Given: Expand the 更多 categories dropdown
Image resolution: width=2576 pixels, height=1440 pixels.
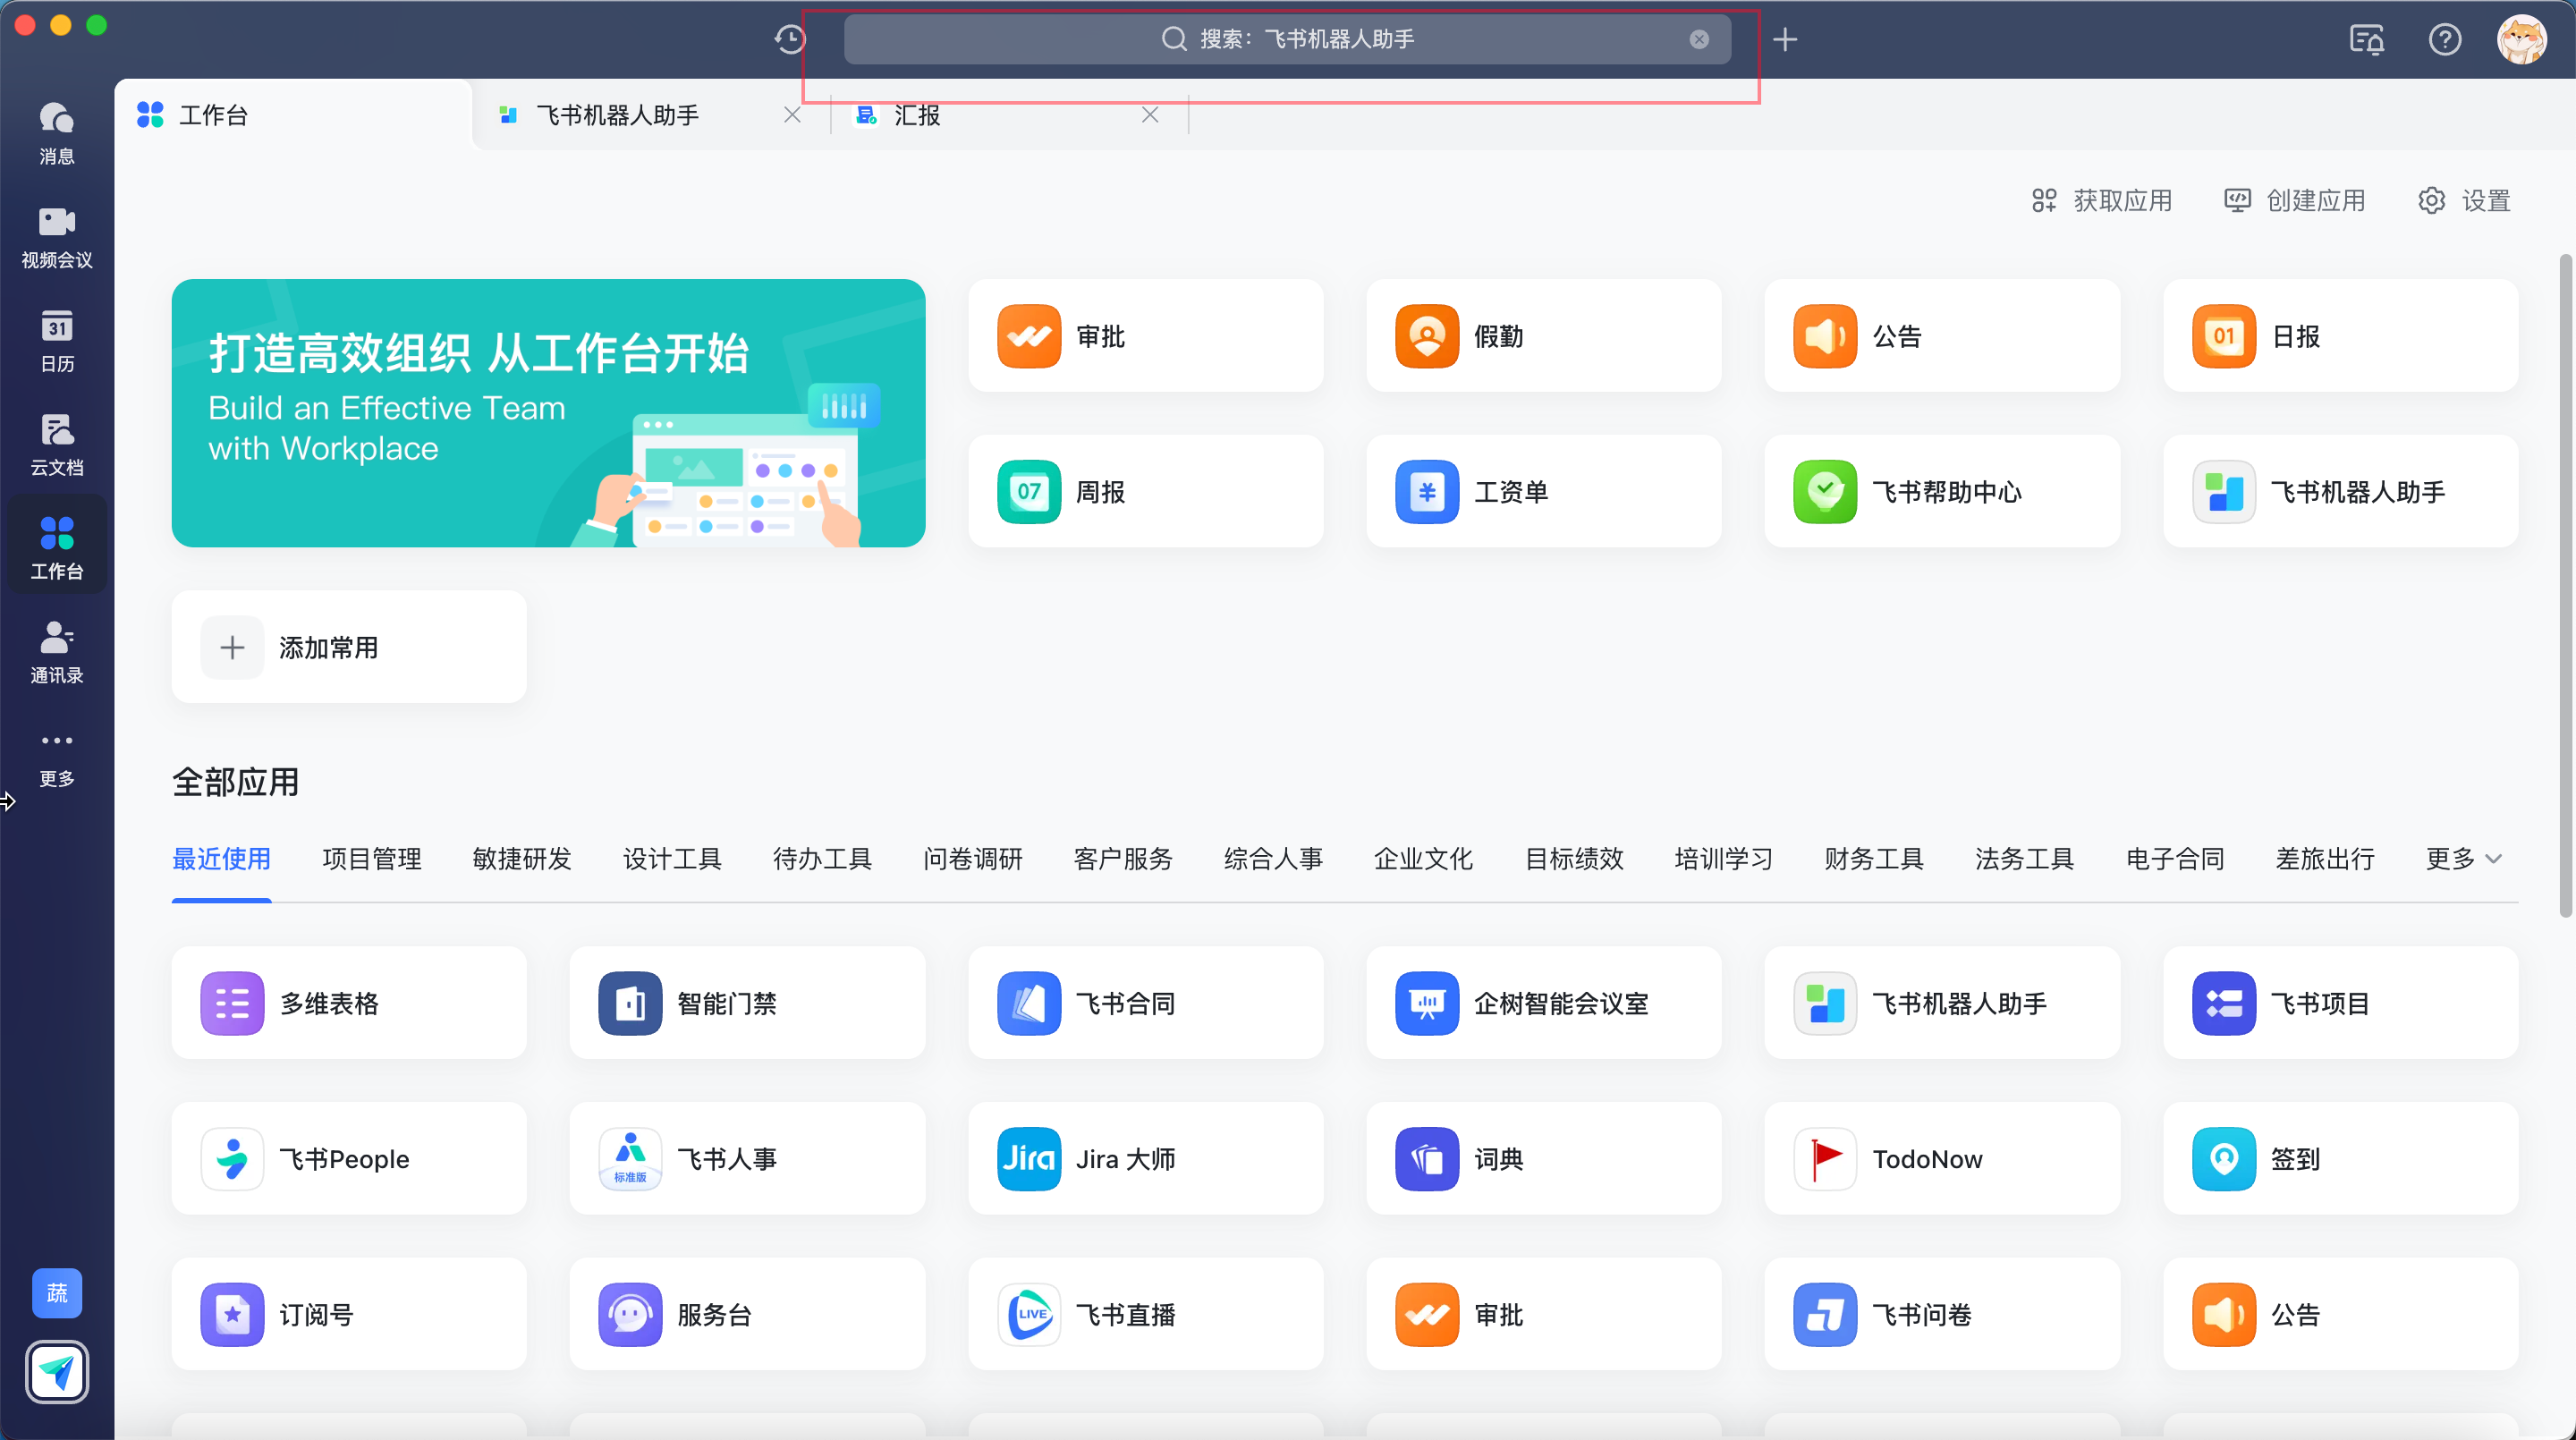Looking at the screenshot, I should pos(2463,859).
